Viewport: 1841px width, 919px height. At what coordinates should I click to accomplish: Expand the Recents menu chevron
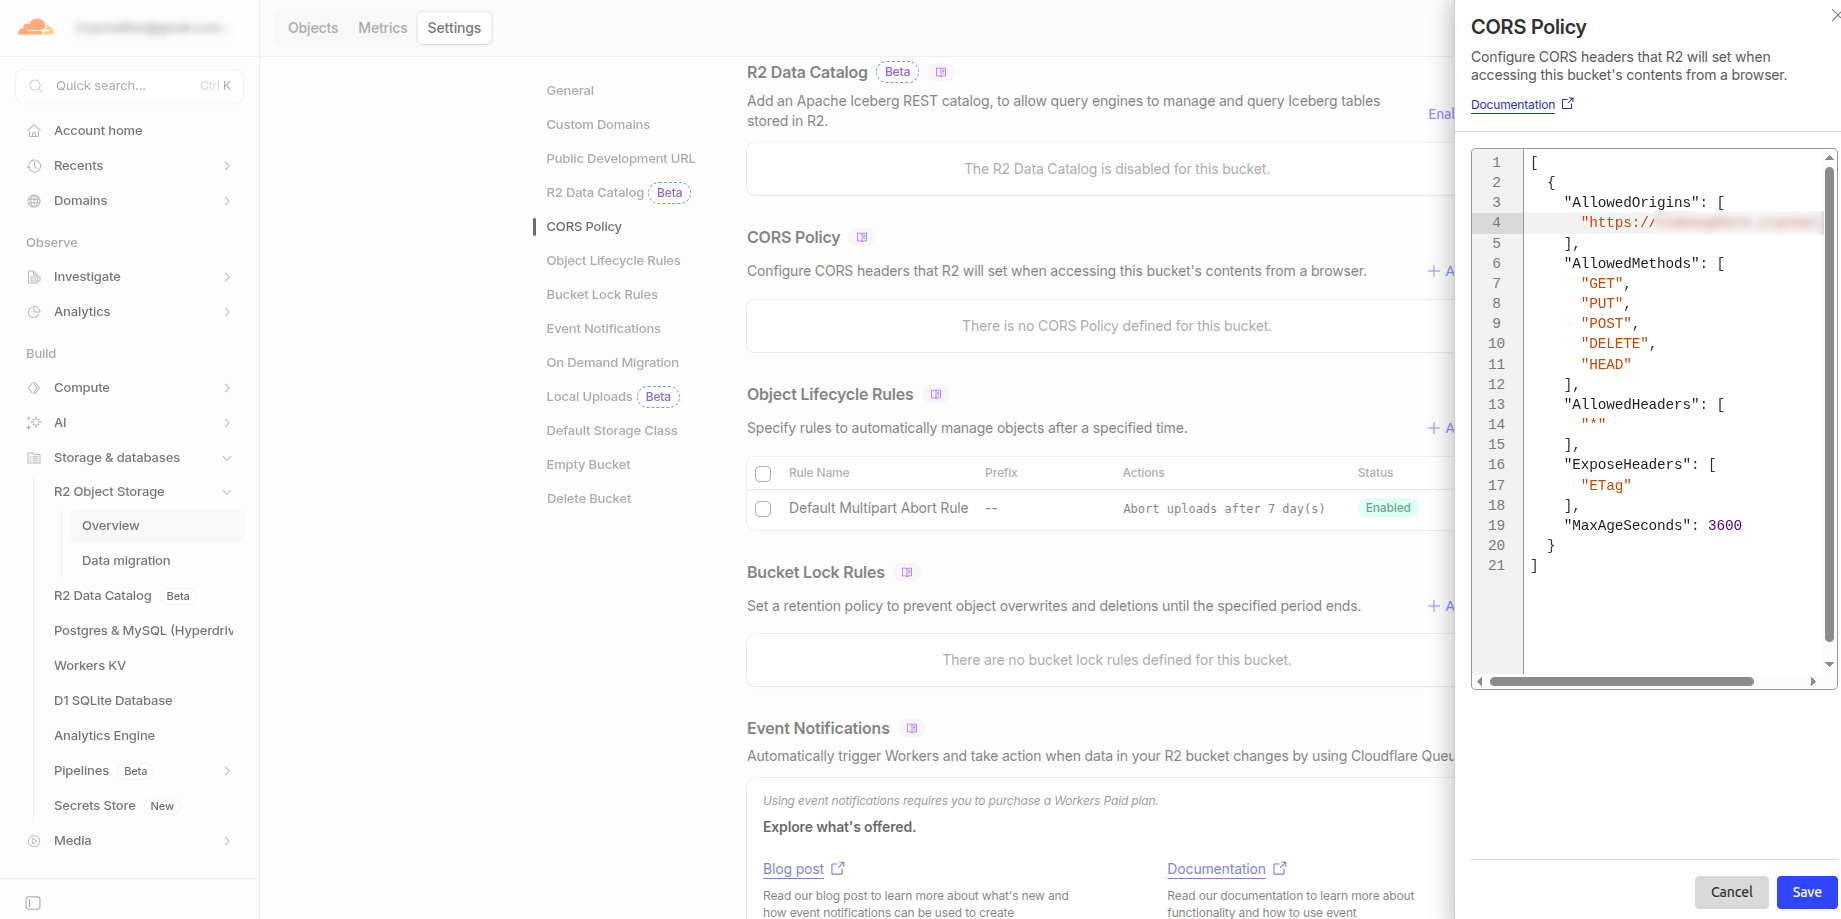227,166
